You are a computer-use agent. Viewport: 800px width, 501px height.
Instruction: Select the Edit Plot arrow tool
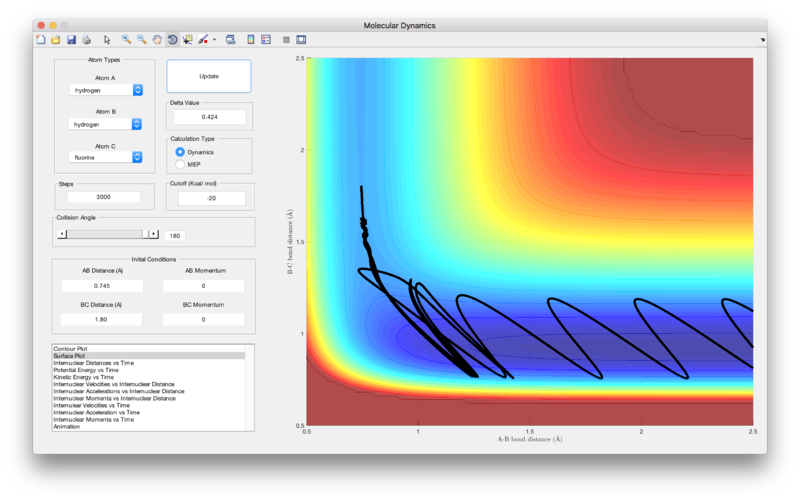107,39
